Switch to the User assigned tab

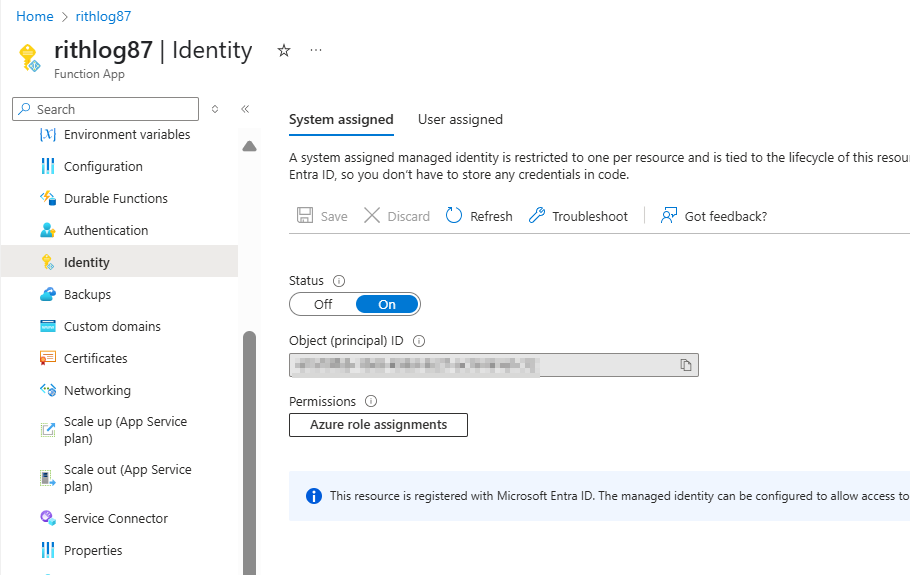point(460,120)
